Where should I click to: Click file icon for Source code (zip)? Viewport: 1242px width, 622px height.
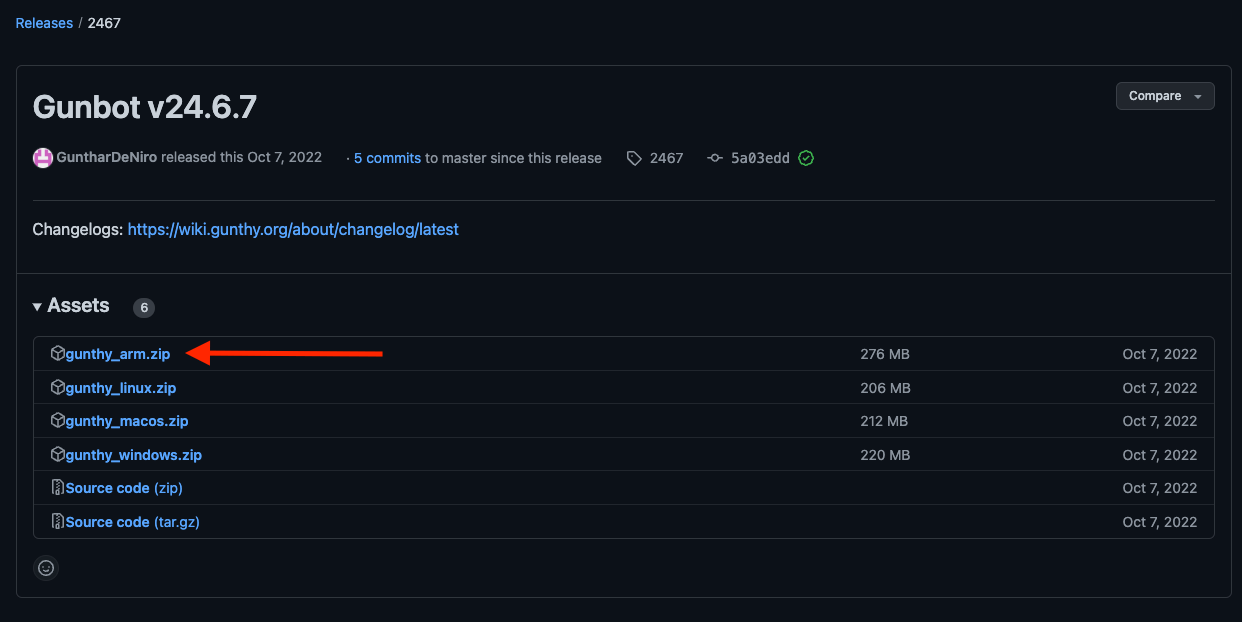58,487
